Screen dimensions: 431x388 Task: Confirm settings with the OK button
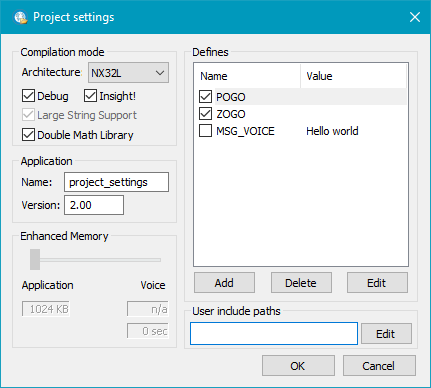click(x=298, y=366)
